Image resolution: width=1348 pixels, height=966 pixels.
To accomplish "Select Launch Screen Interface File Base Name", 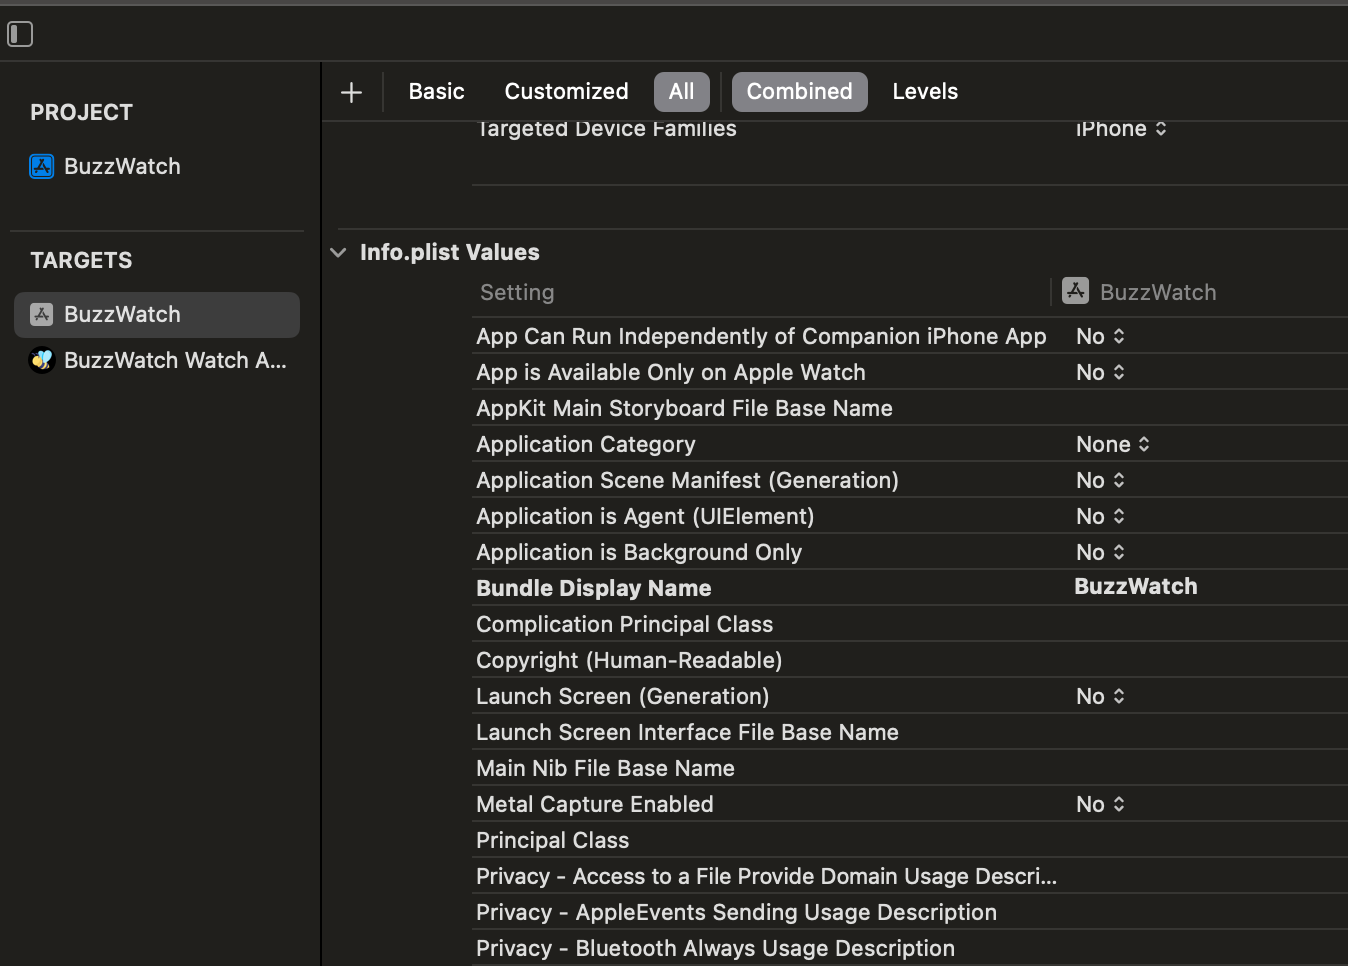I will (x=687, y=732).
